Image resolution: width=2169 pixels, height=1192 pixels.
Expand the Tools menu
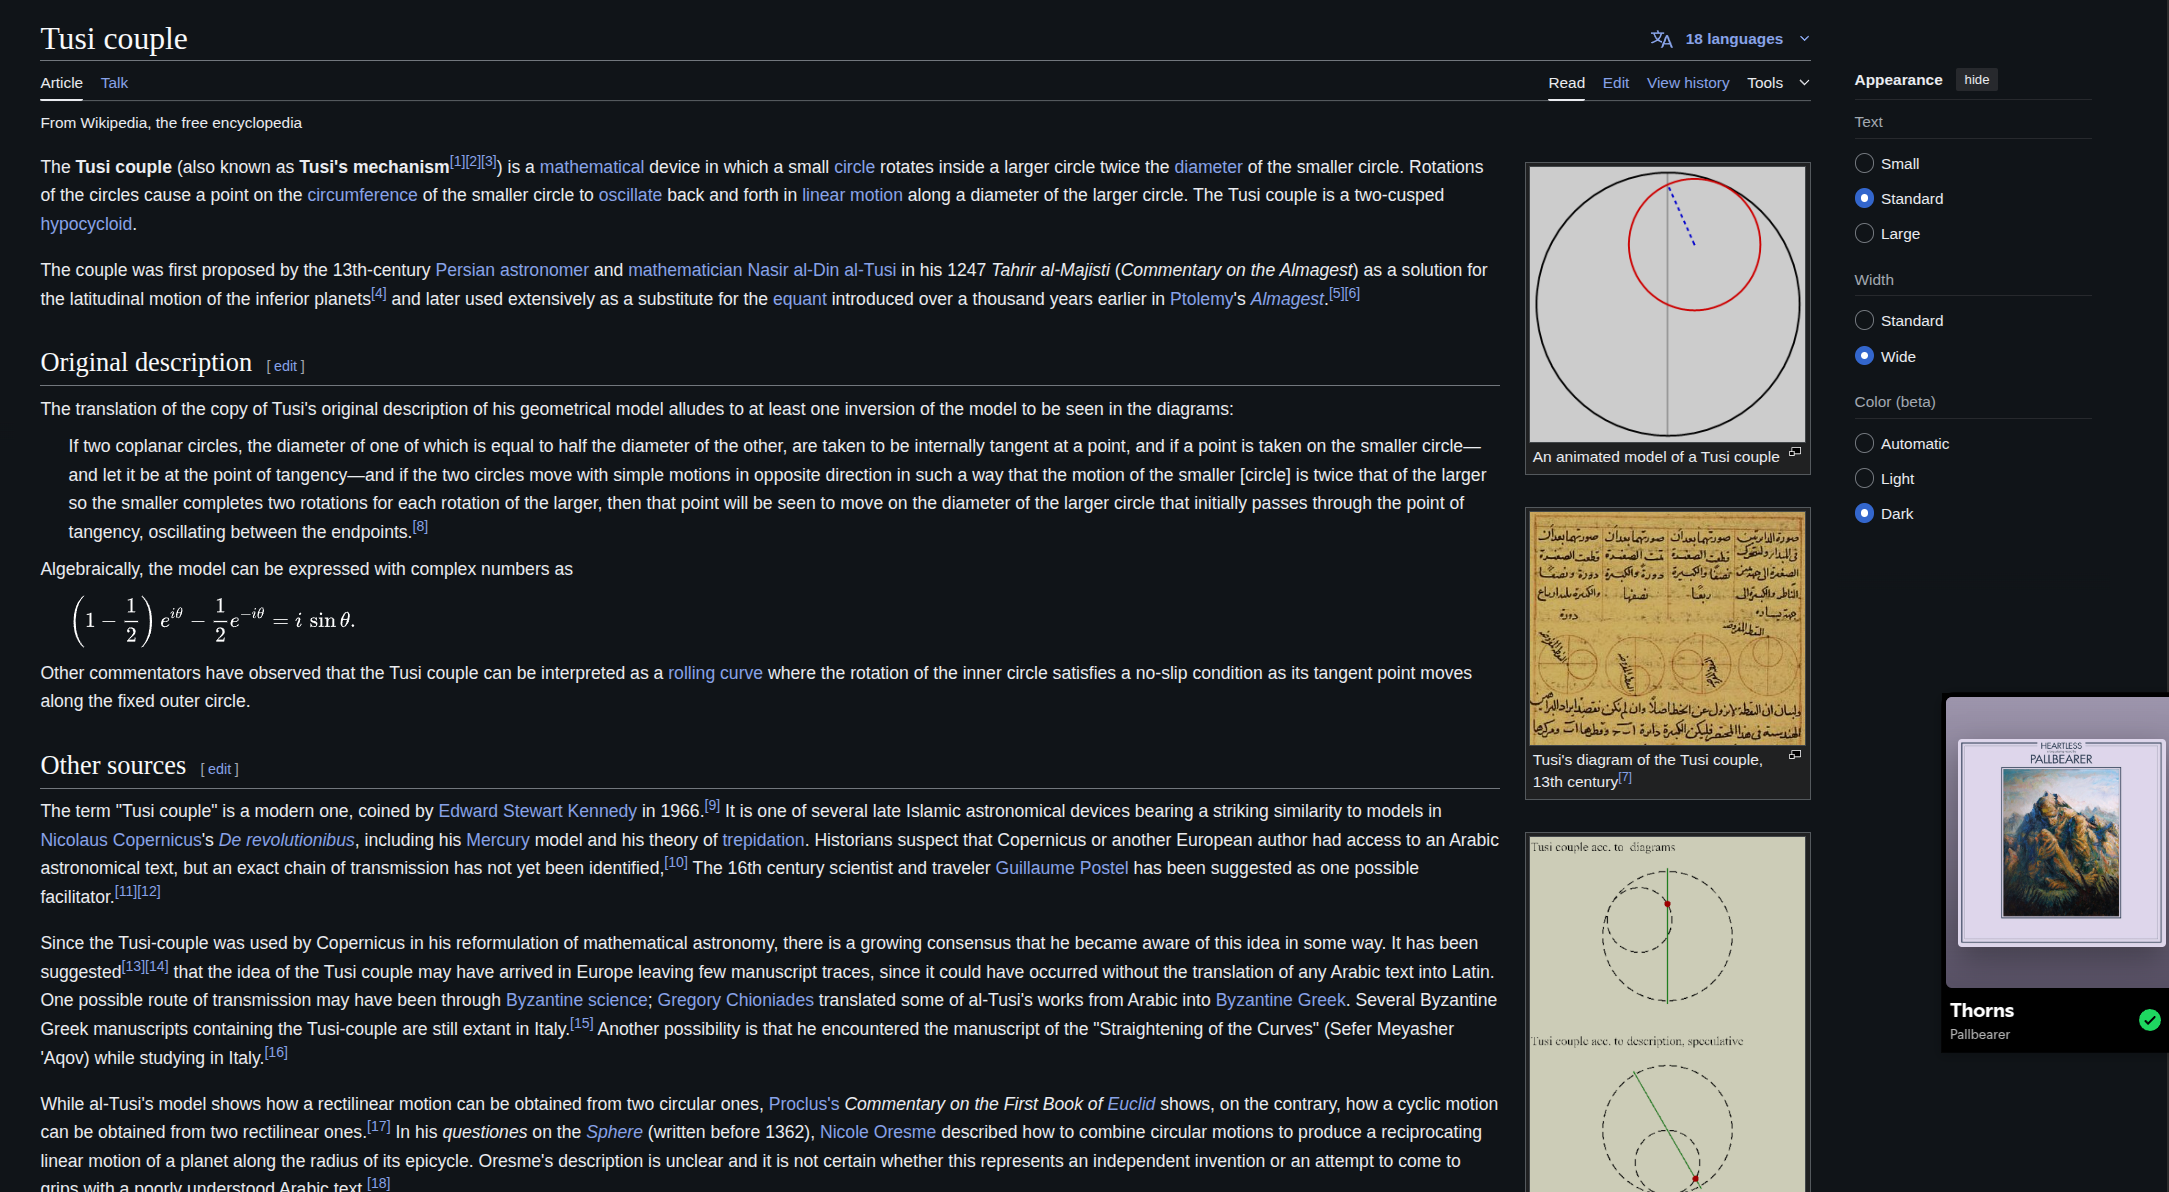tap(1778, 83)
